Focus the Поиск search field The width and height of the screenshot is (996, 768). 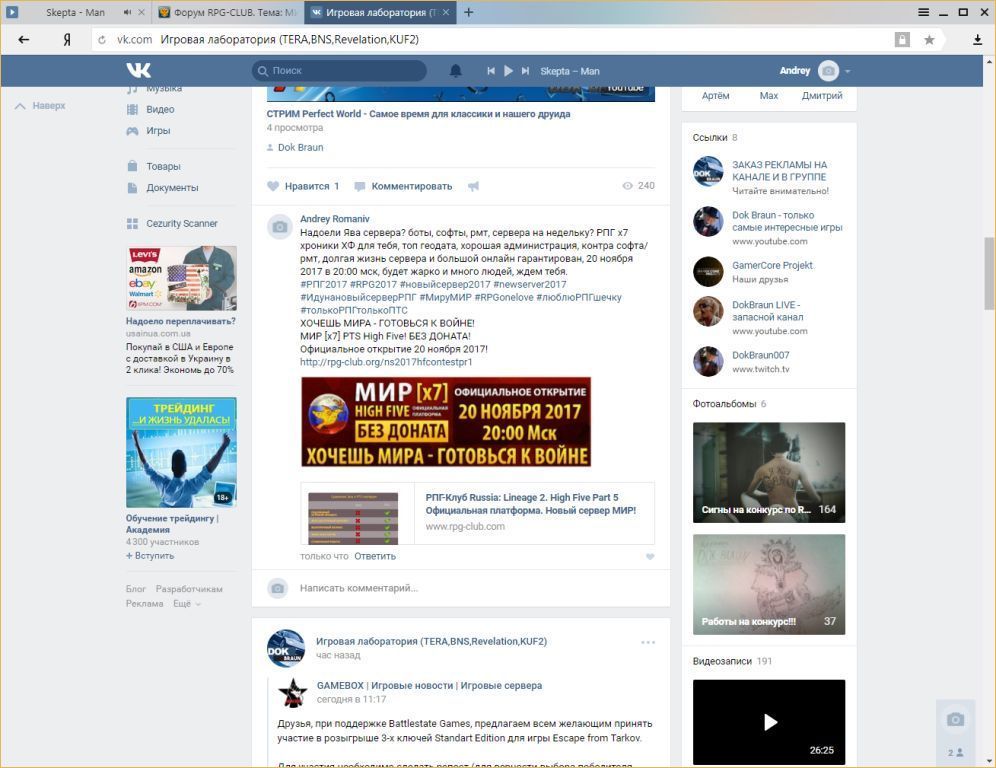coord(339,71)
